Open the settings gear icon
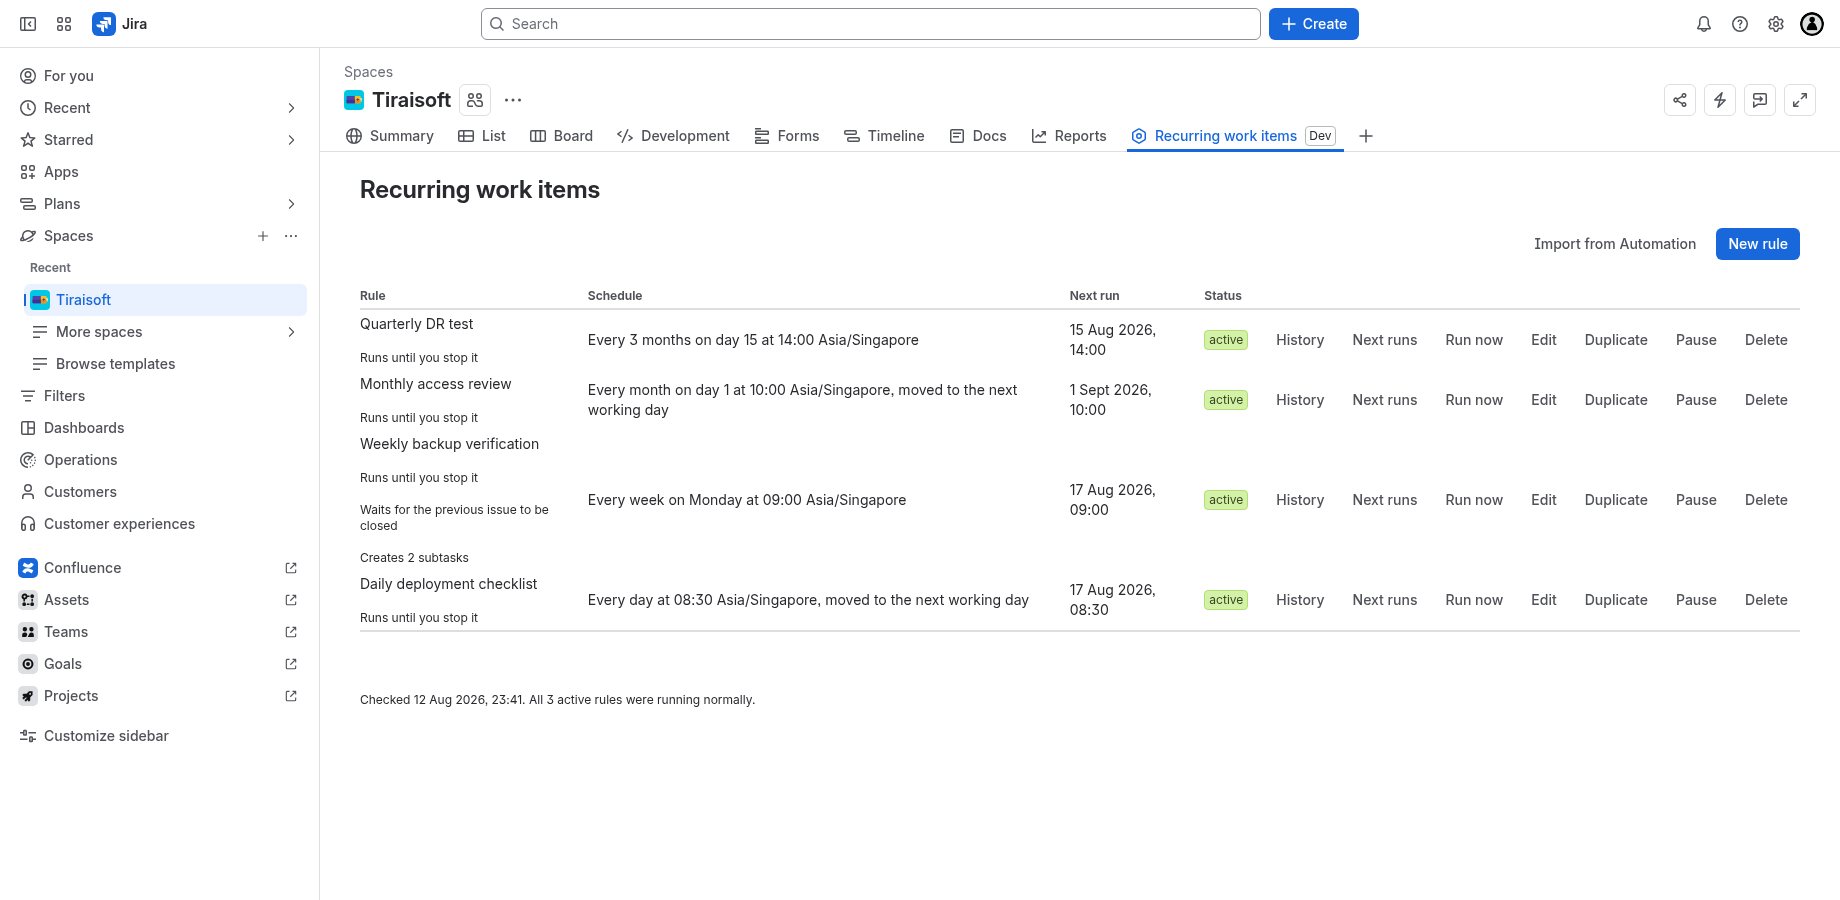This screenshot has height=900, width=1840. tap(1776, 24)
